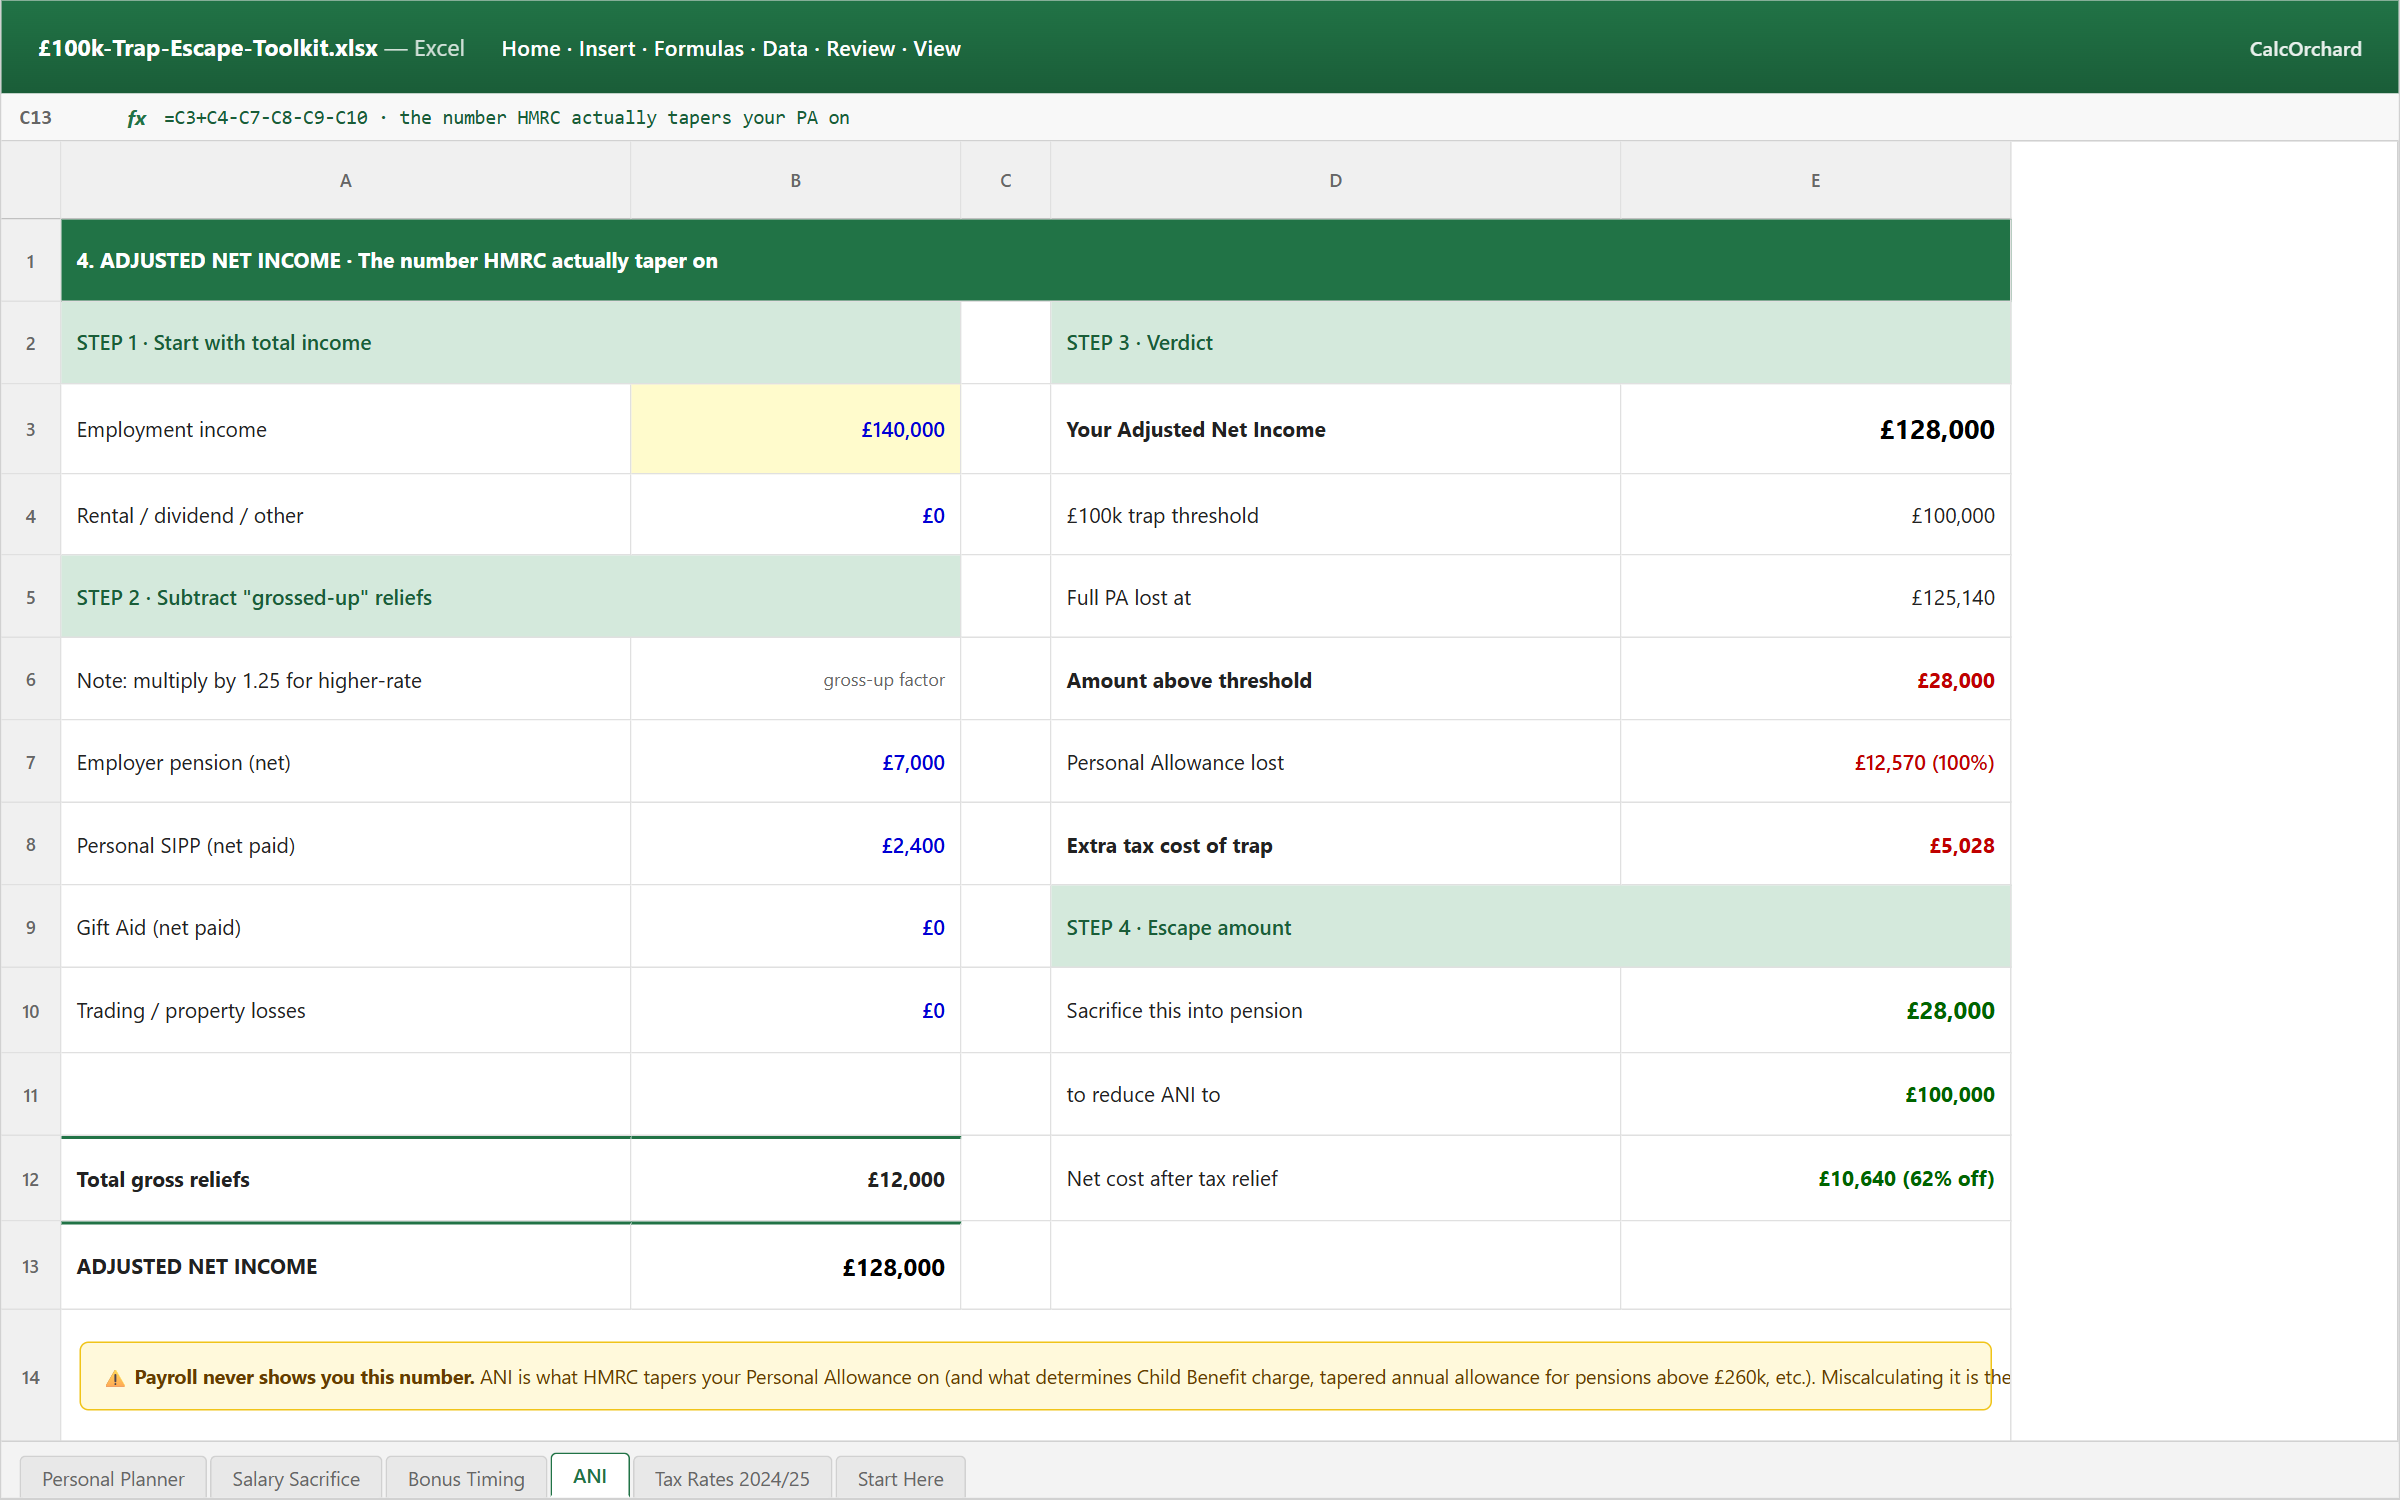Screen dimensions: 2400x1500
Task: Click the £12,570 (100%) cell
Action: click(x=1815, y=762)
